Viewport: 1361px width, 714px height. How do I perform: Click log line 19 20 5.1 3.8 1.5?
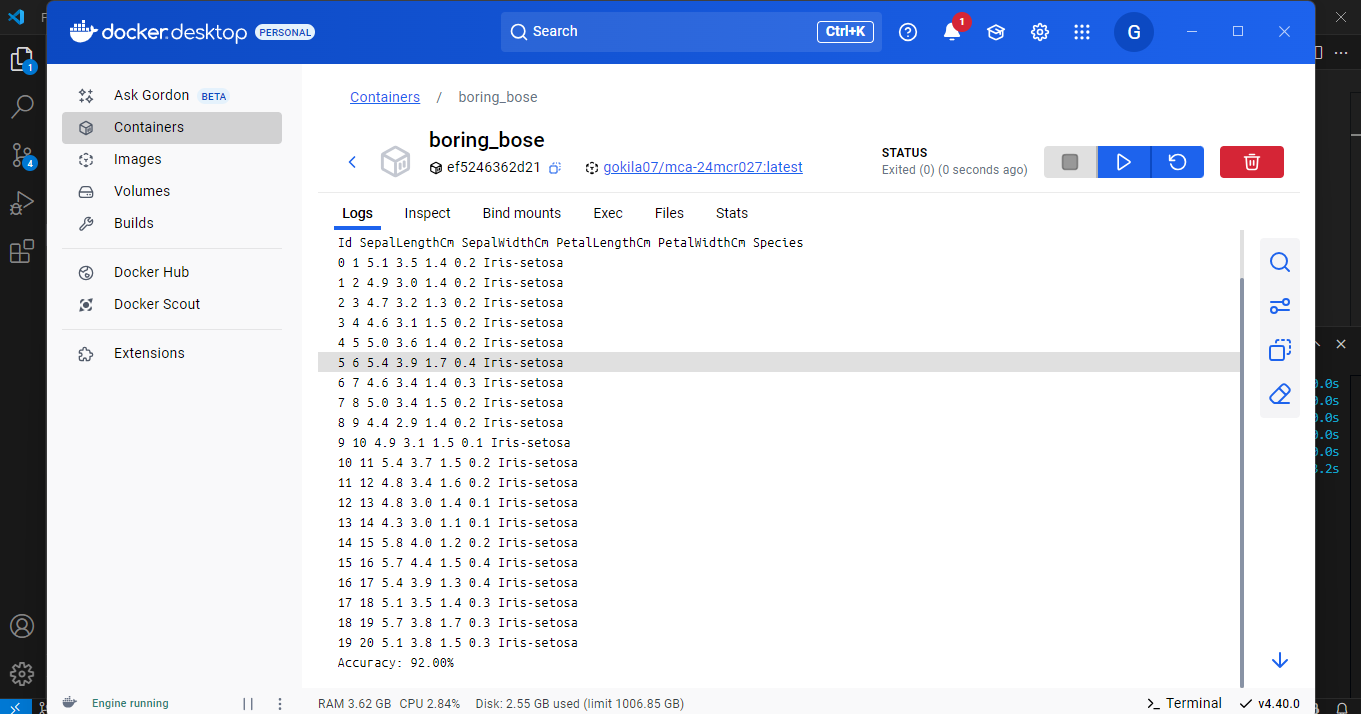point(457,643)
